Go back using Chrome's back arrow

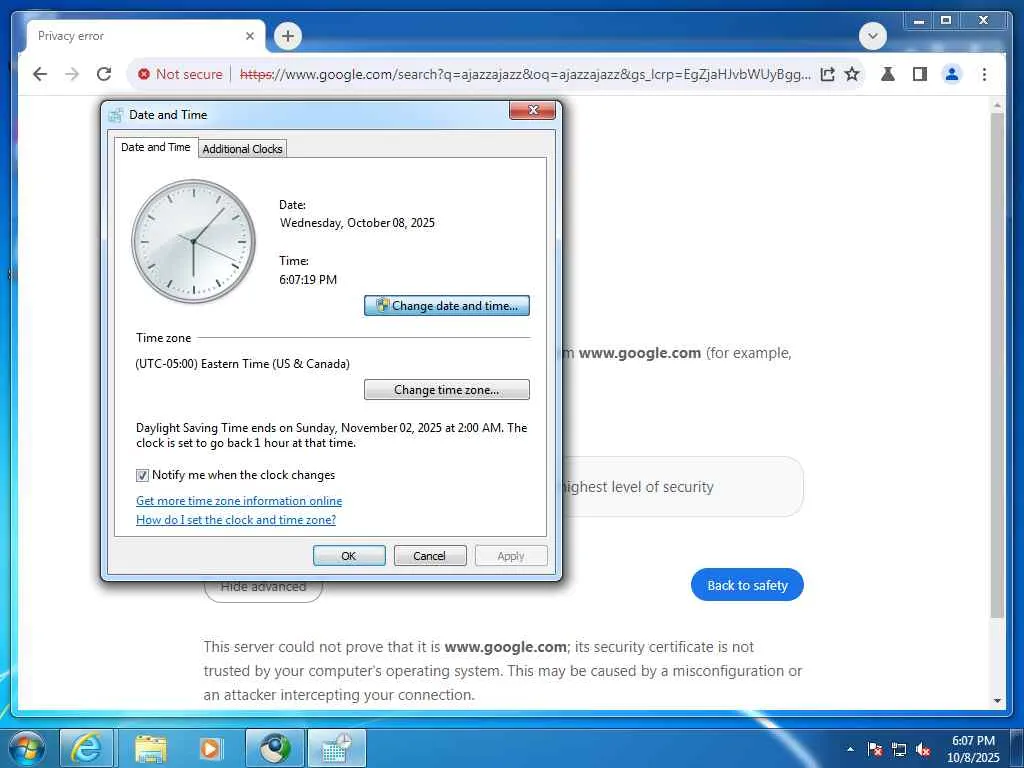pyautogui.click(x=40, y=74)
